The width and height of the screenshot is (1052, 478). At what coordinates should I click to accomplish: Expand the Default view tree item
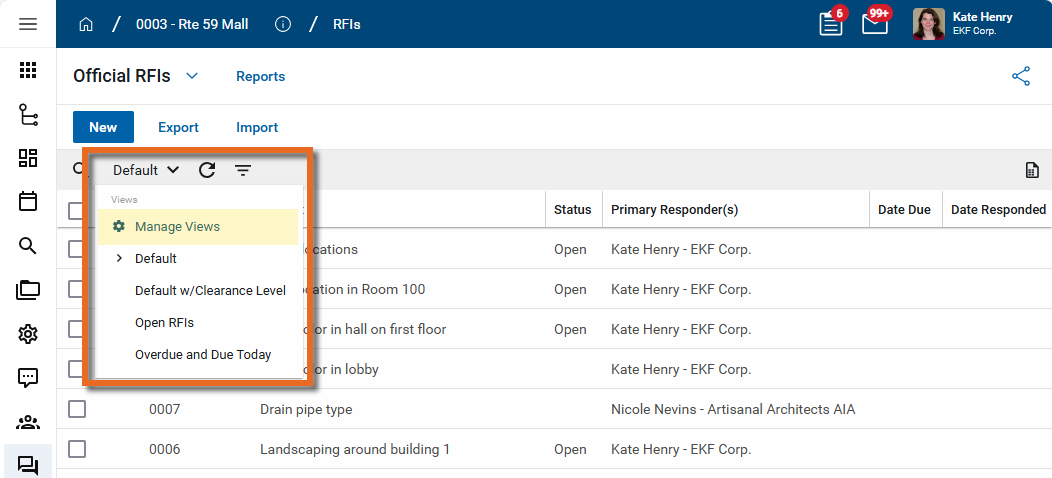click(x=119, y=258)
